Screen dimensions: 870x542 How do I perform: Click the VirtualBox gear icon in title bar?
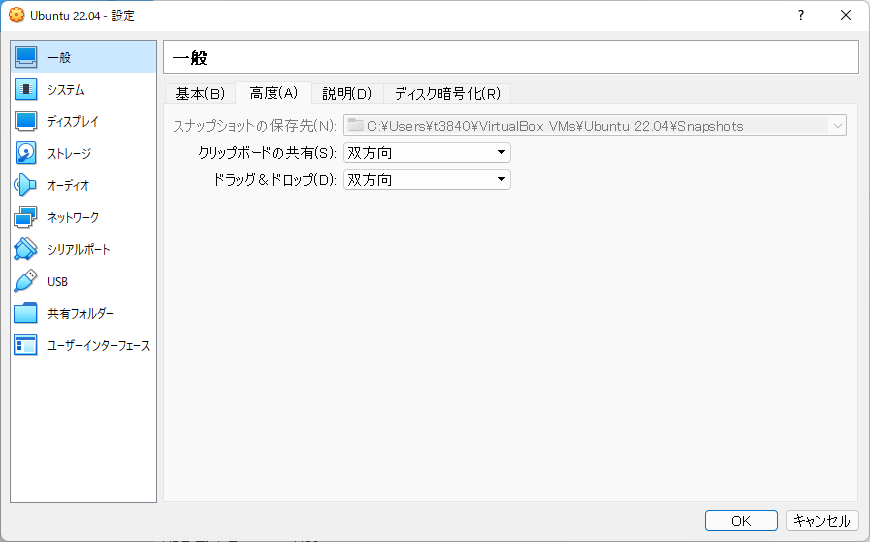point(17,15)
